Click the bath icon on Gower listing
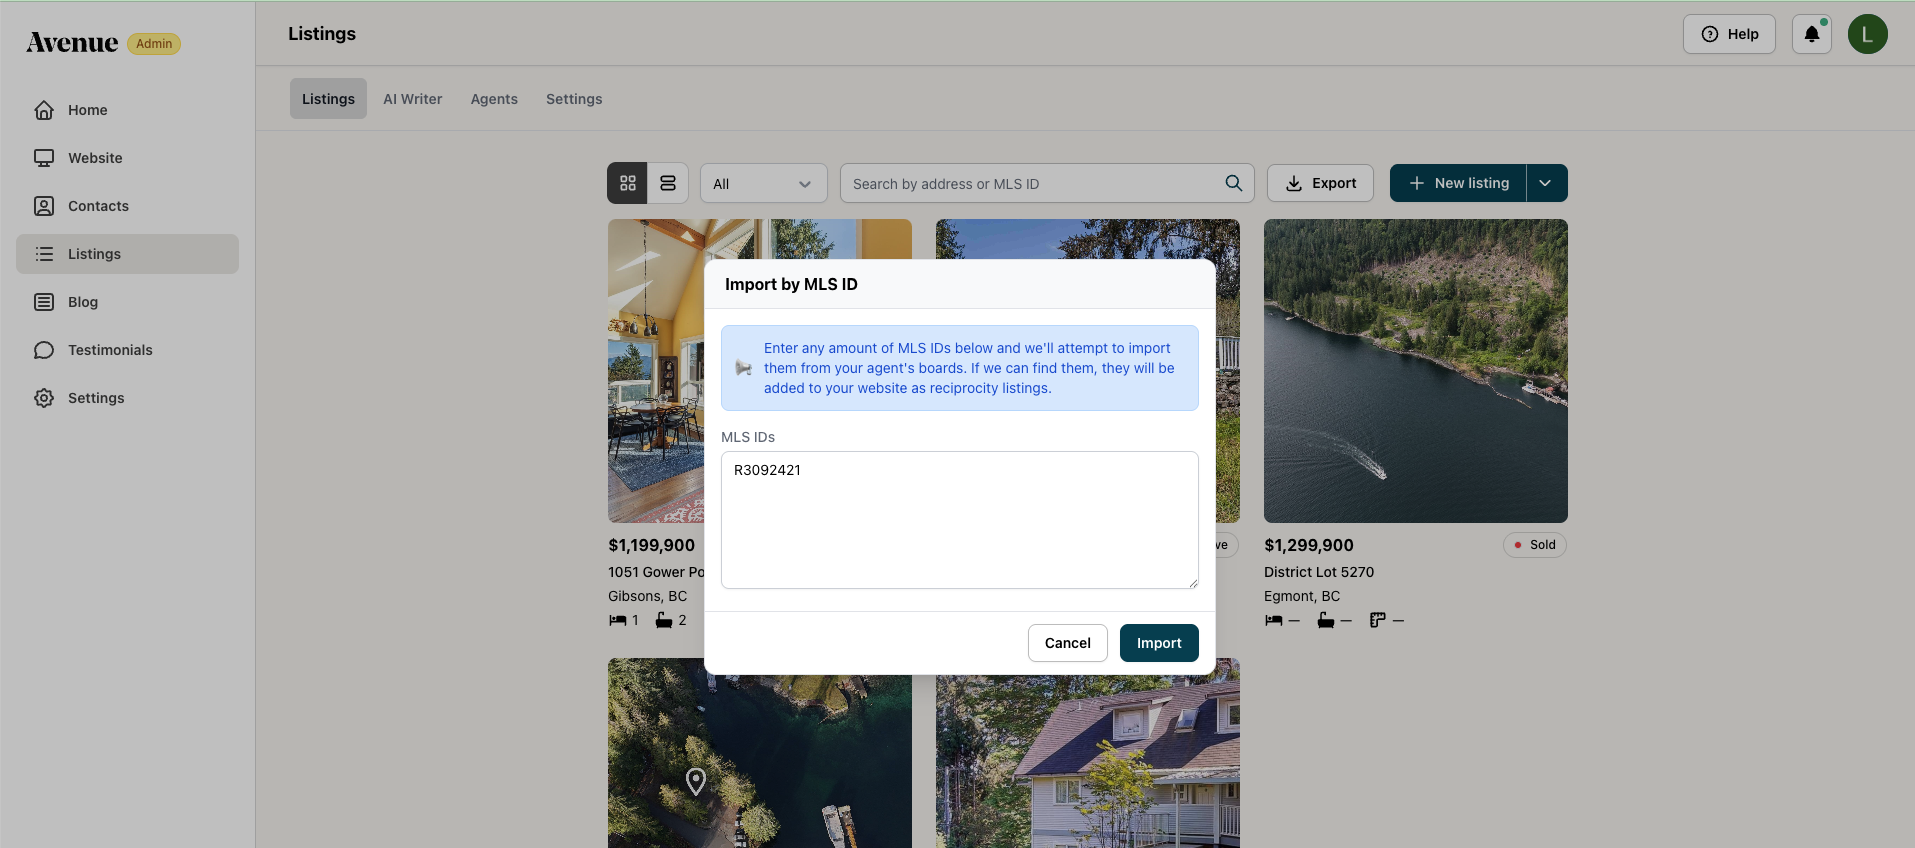 664,621
